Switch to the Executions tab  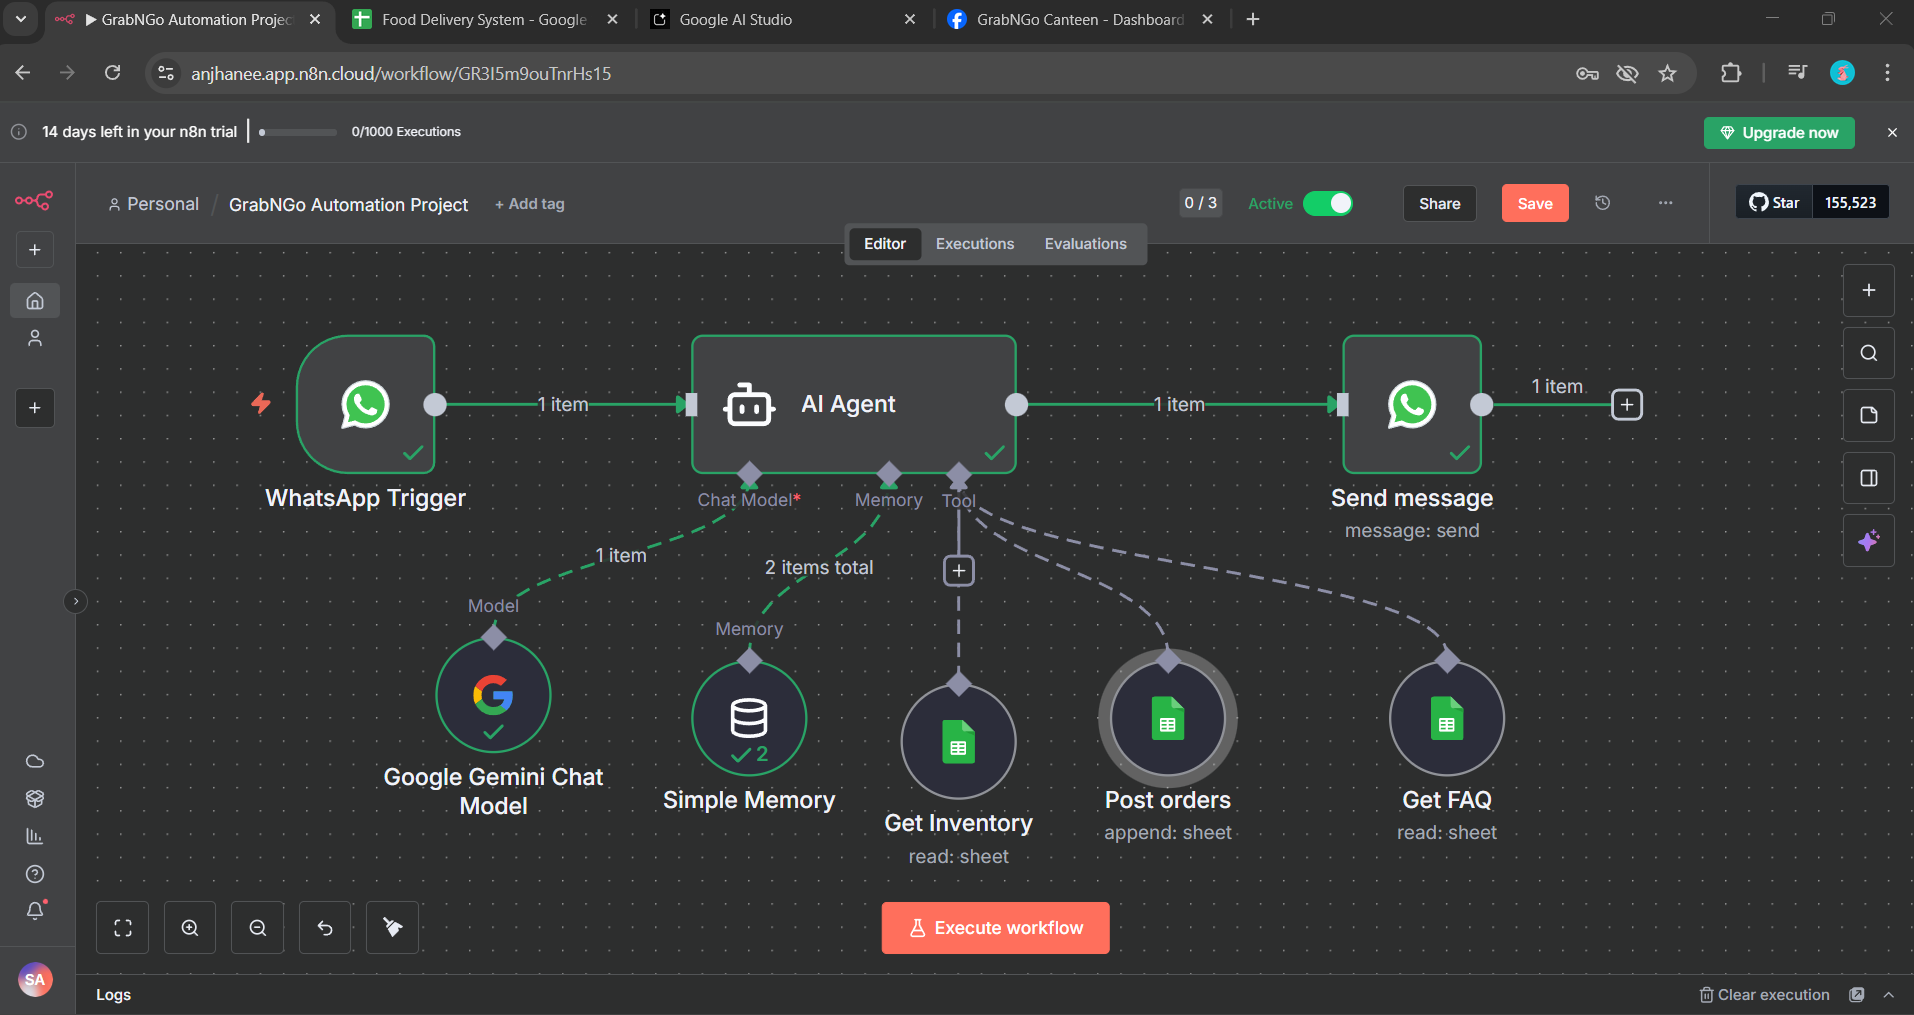click(x=974, y=243)
